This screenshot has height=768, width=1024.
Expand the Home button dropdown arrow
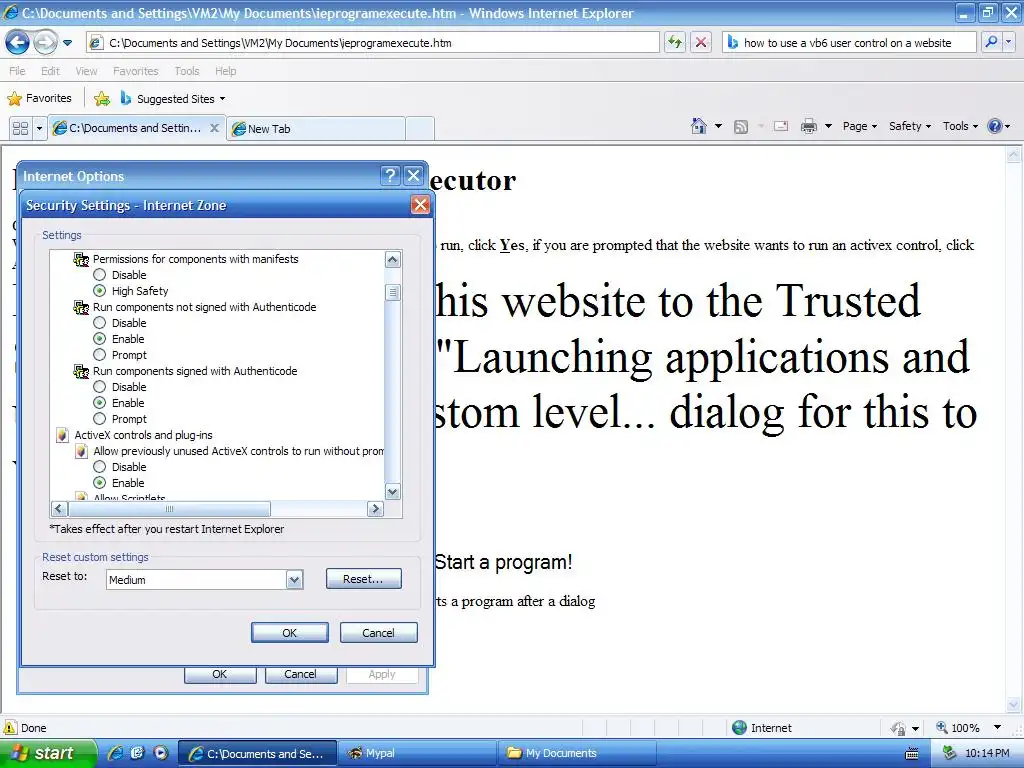tap(718, 126)
